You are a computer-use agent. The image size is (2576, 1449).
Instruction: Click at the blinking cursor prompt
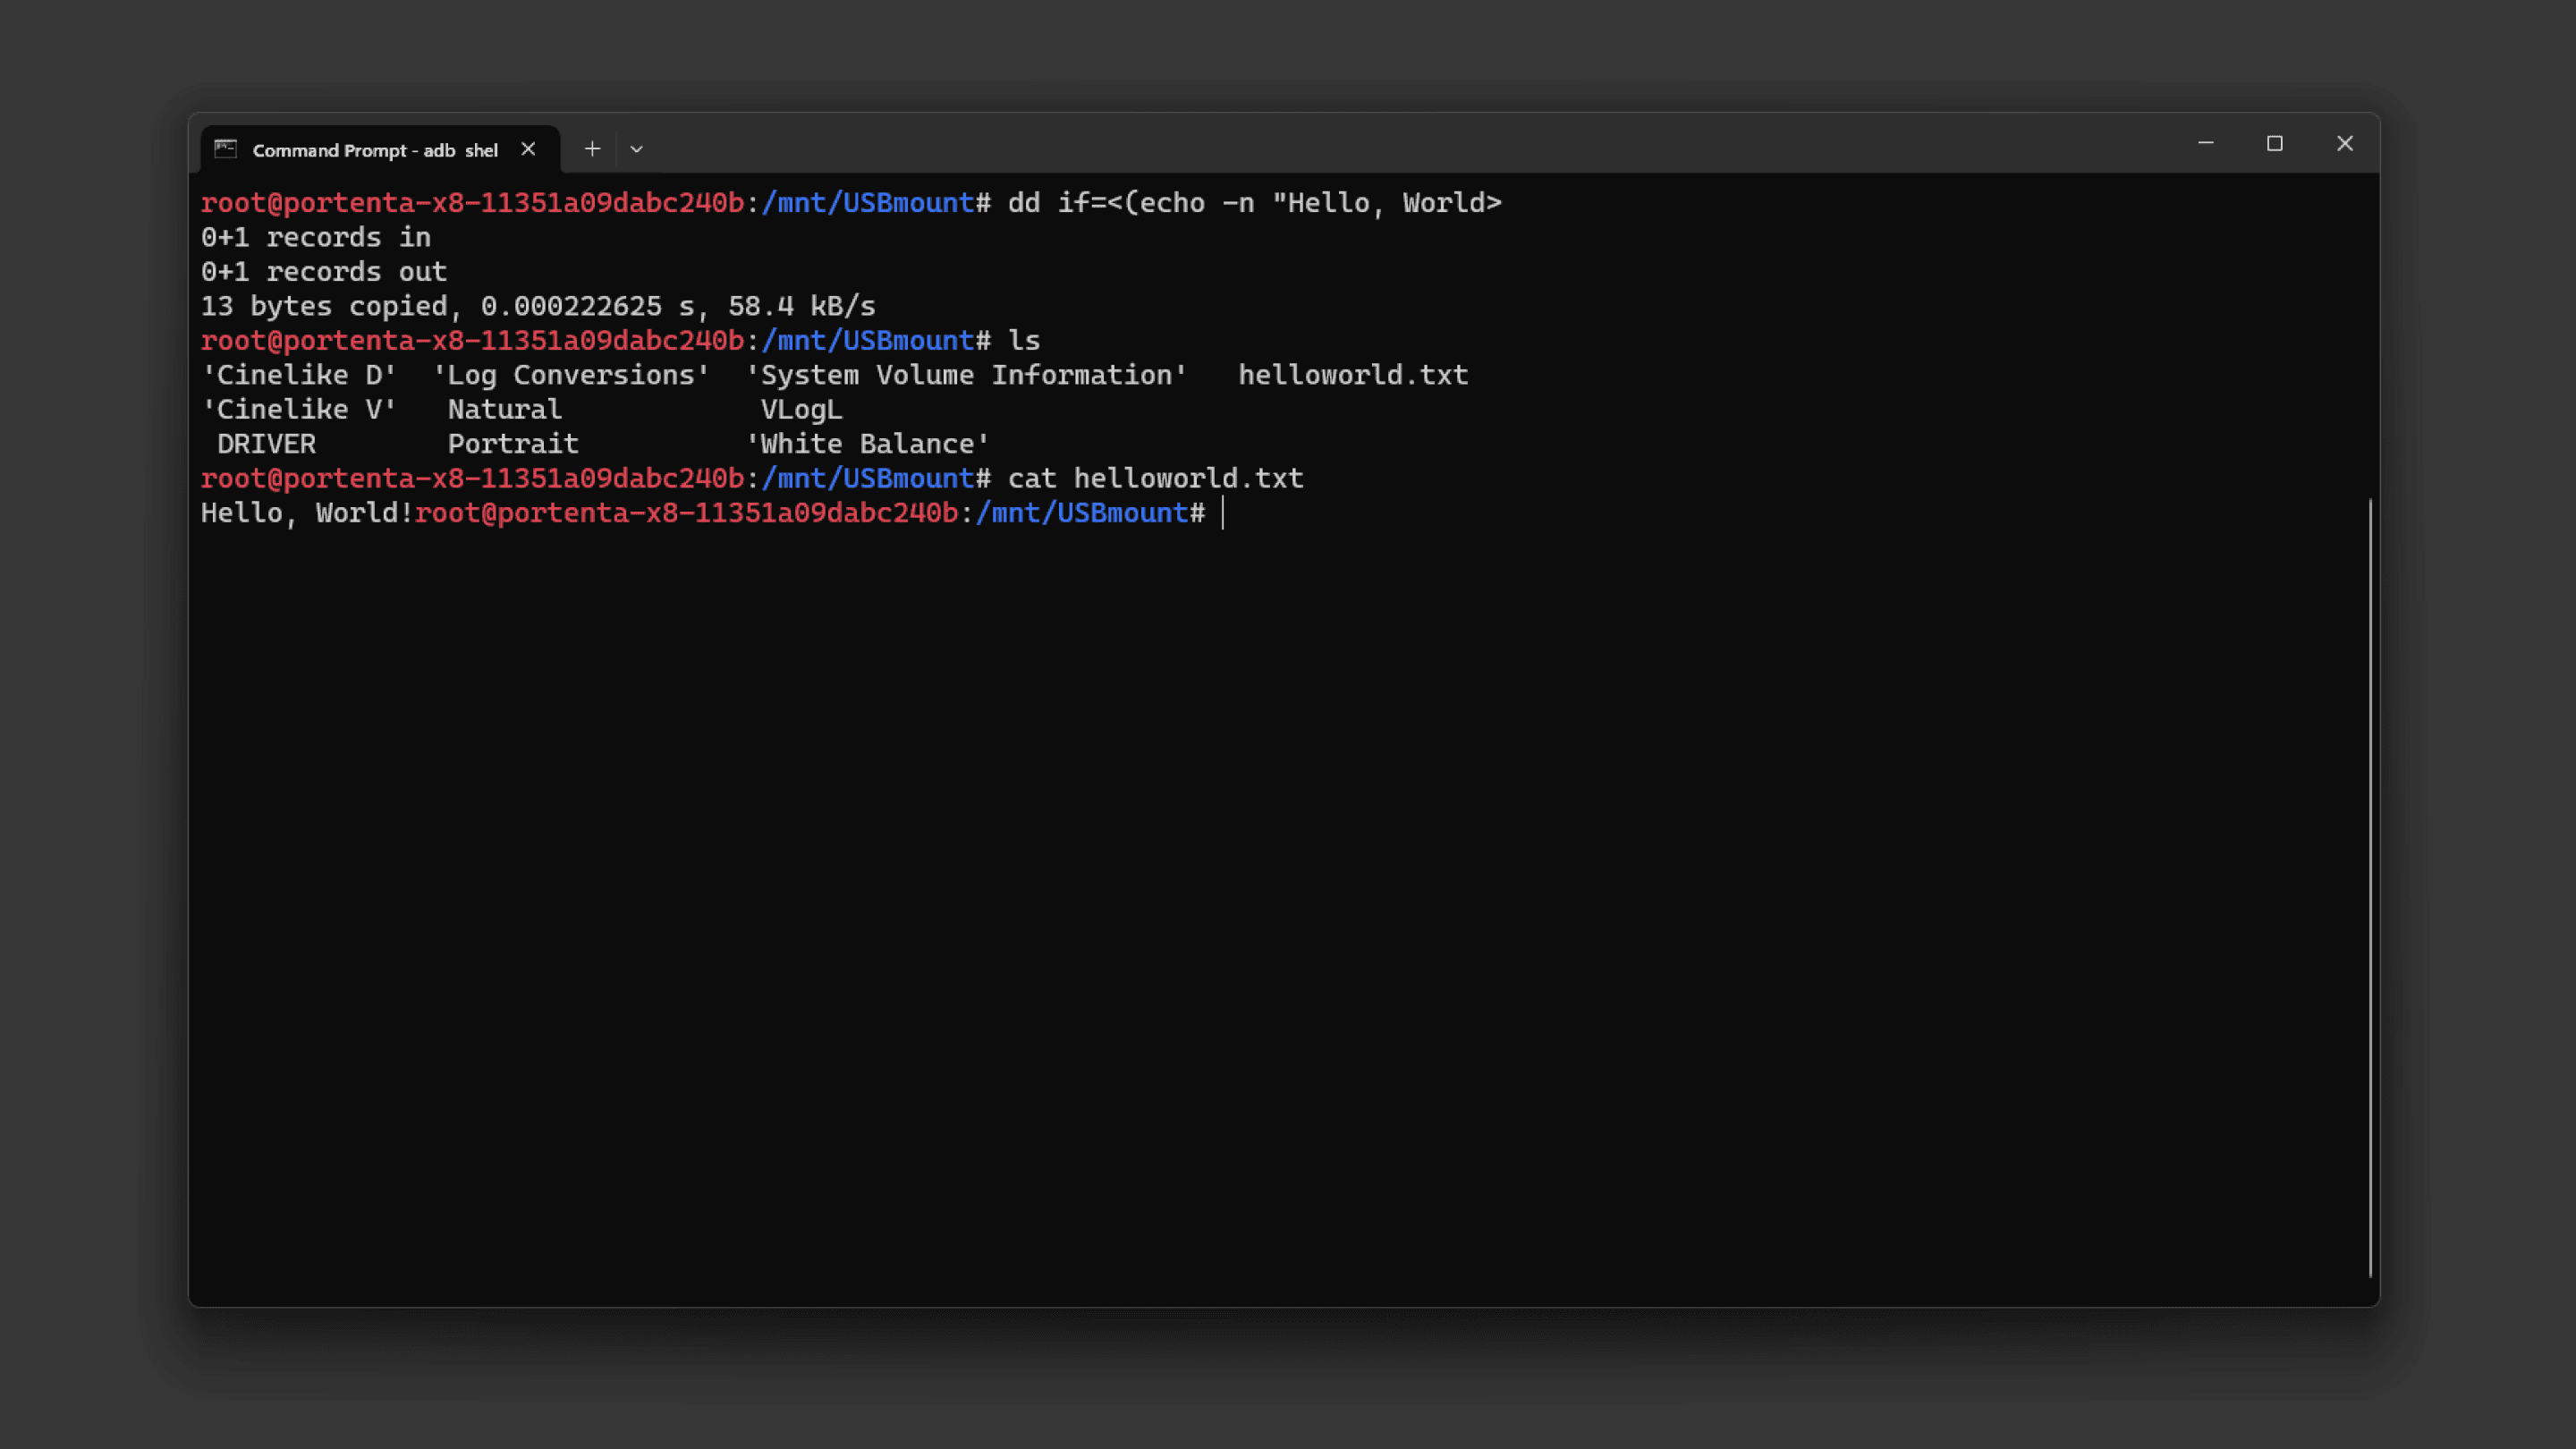(x=1223, y=513)
